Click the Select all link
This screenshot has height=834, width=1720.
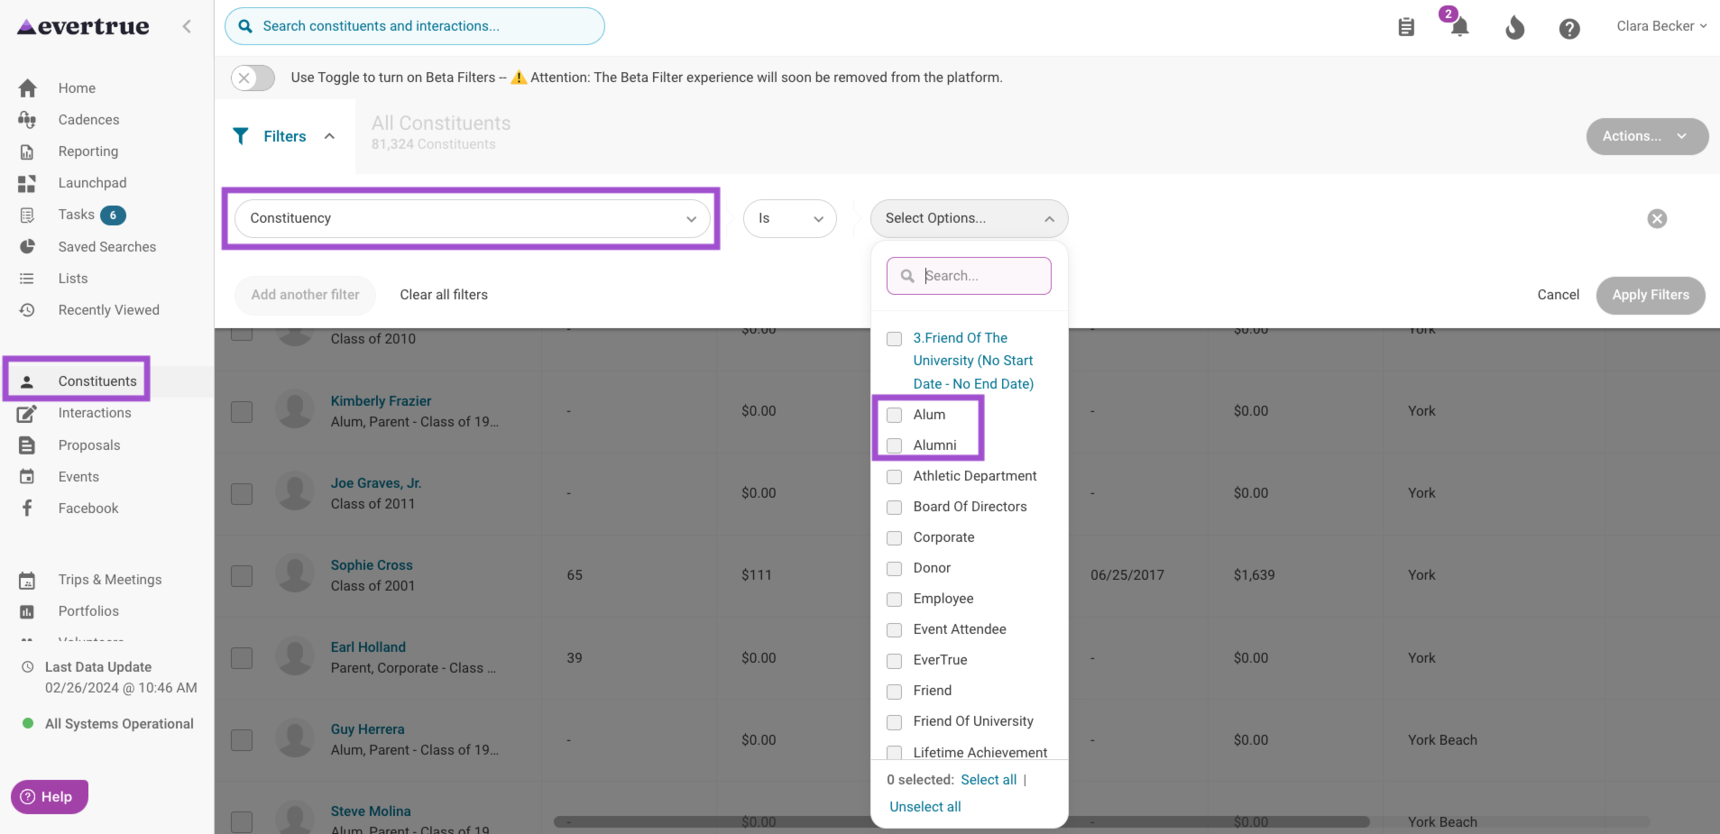[988, 780]
